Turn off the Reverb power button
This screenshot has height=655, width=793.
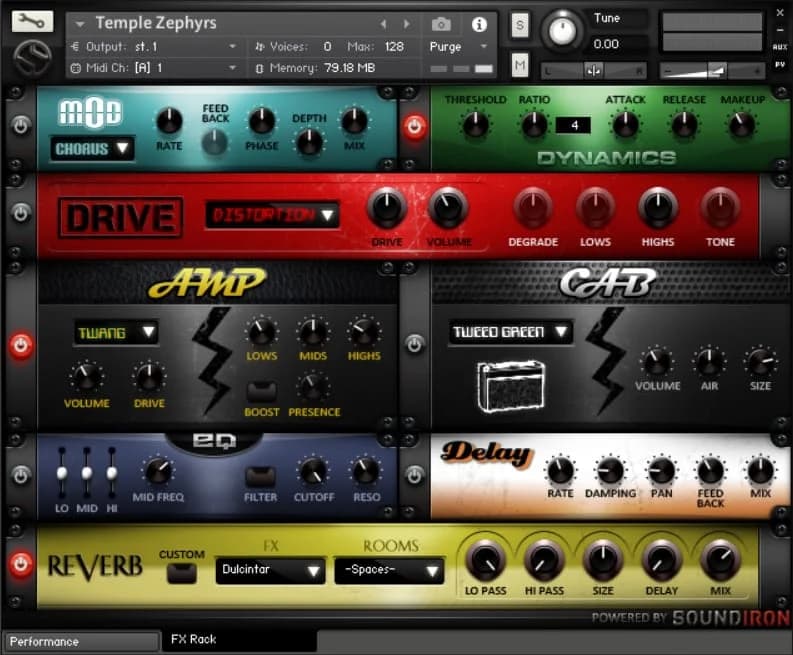(x=20, y=563)
